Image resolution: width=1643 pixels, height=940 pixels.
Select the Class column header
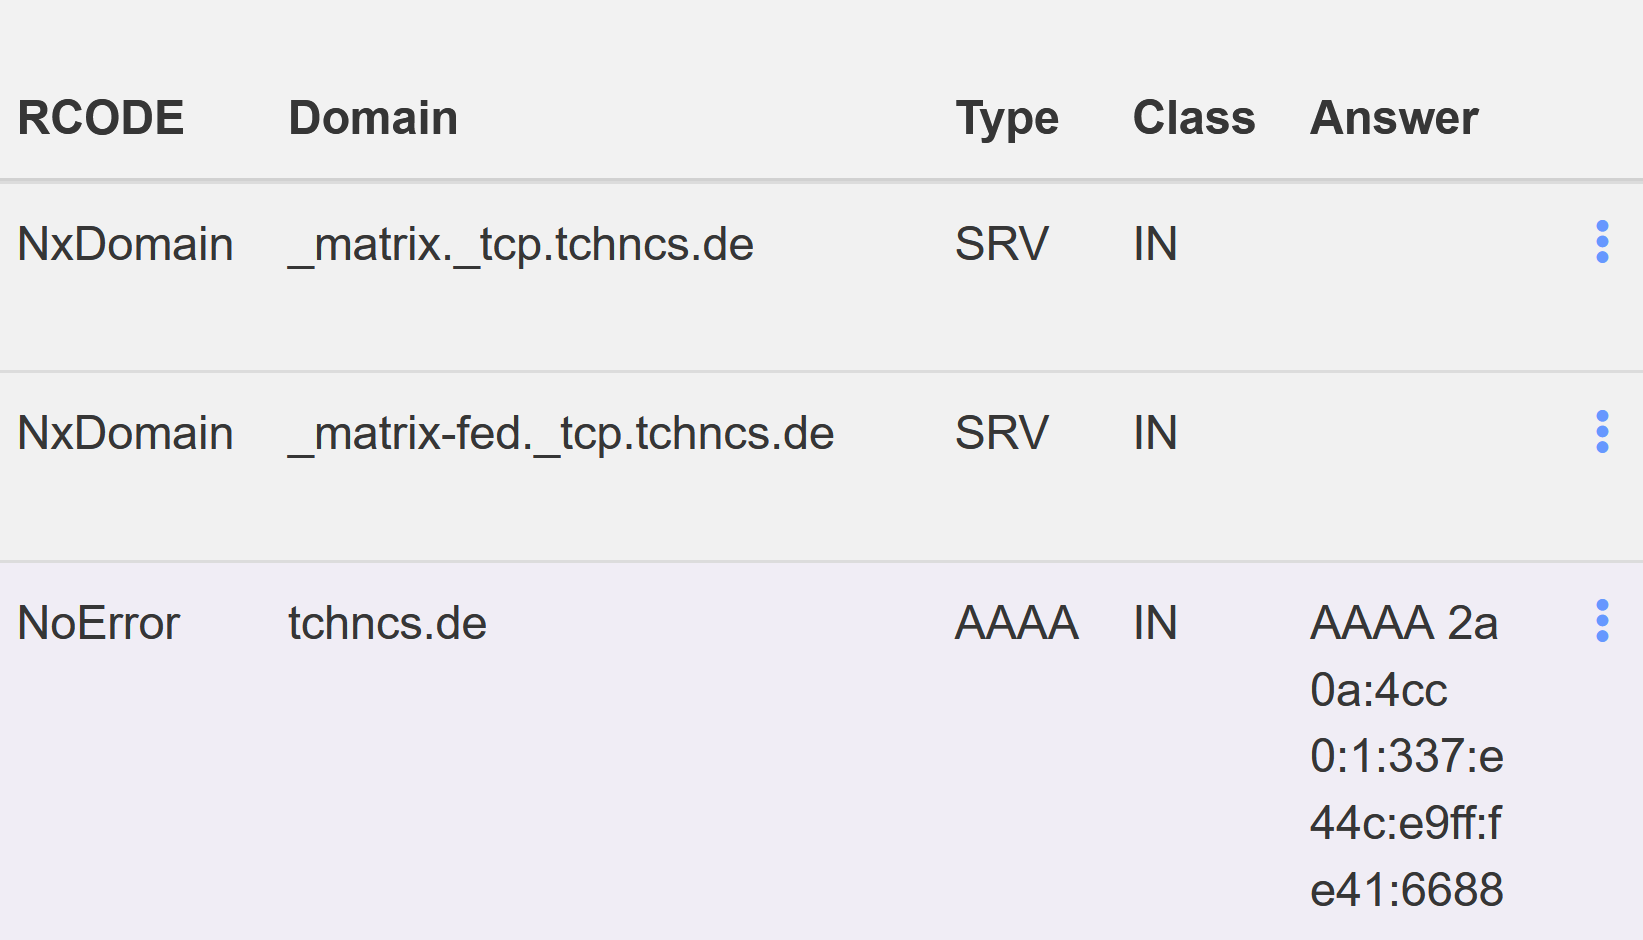click(x=1193, y=118)
